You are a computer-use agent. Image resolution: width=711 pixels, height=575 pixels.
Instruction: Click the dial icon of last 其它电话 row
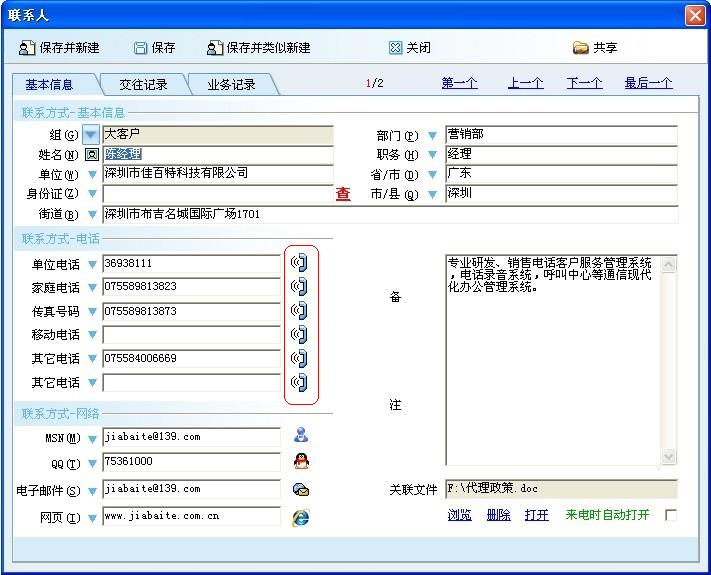[x=299, y=382]
